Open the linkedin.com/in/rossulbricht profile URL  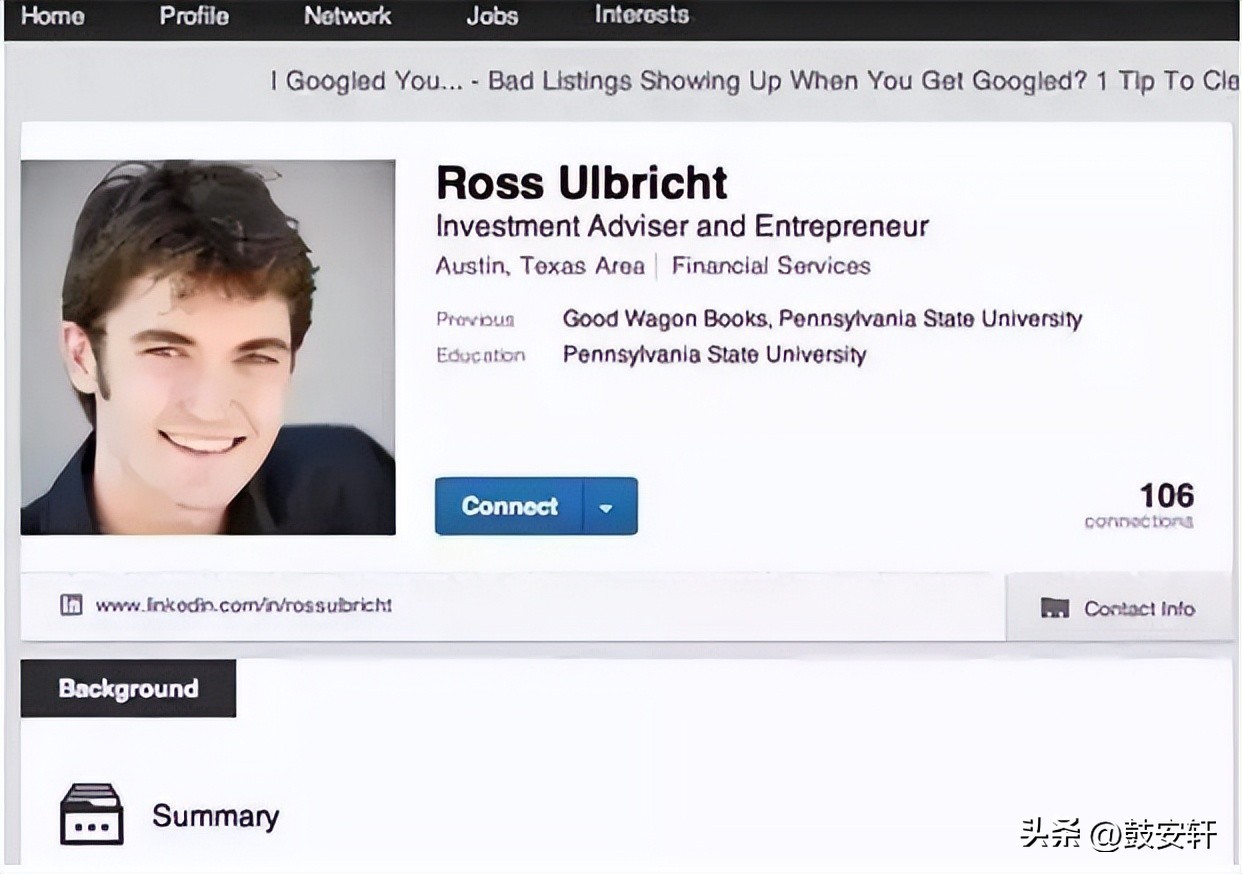243,605
